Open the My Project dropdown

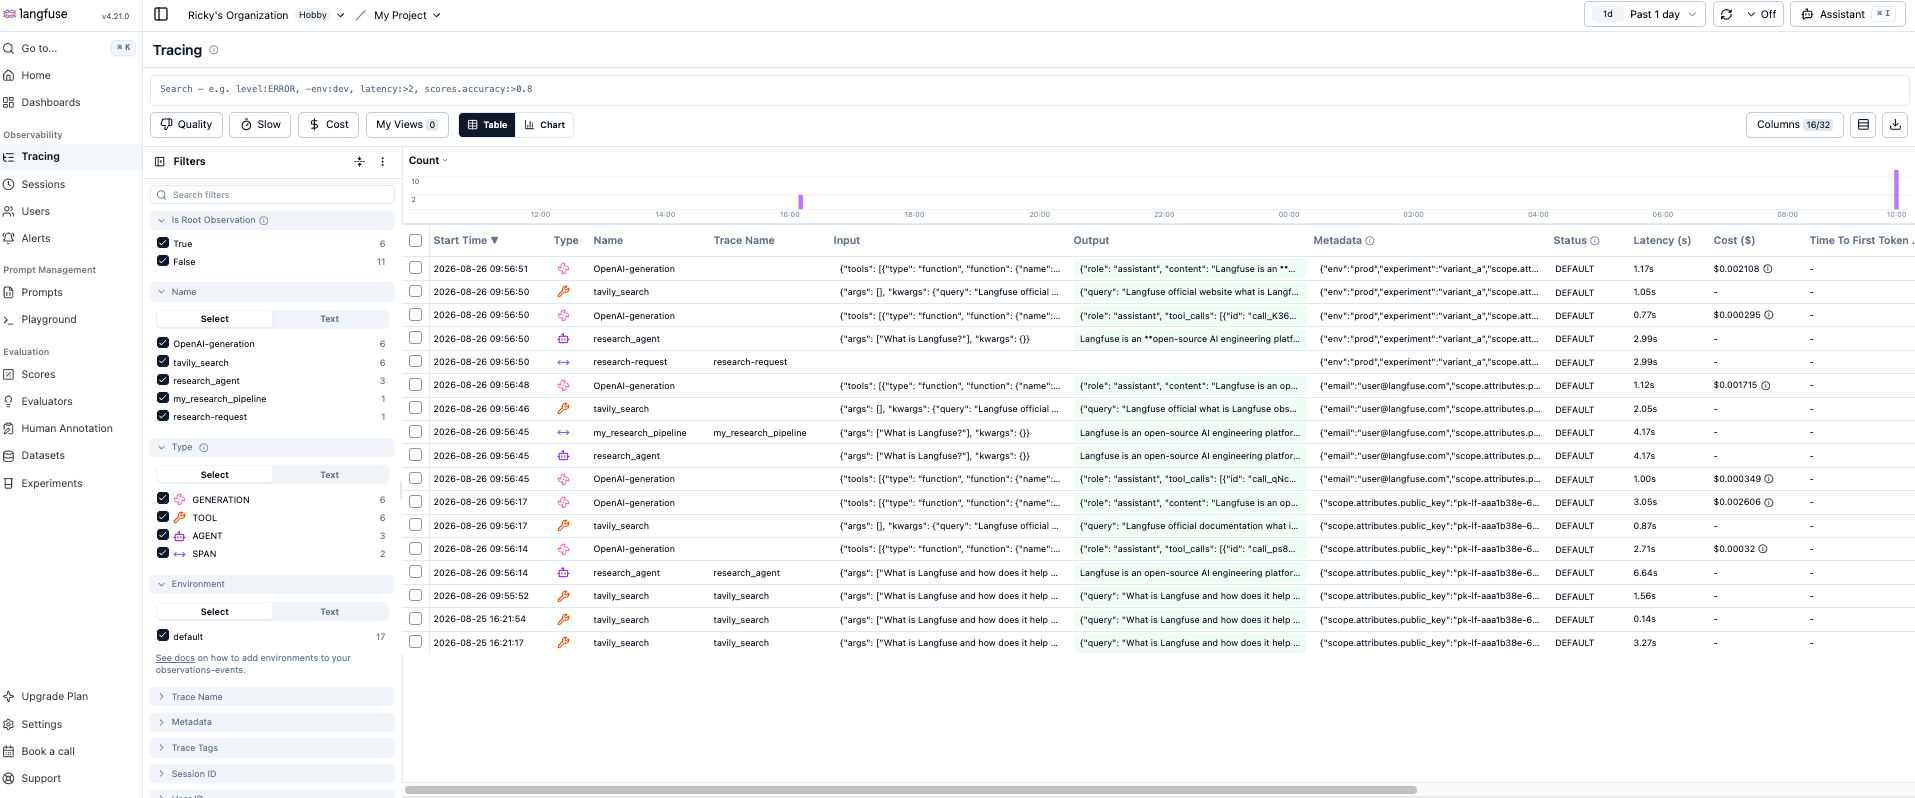point(407,15)
